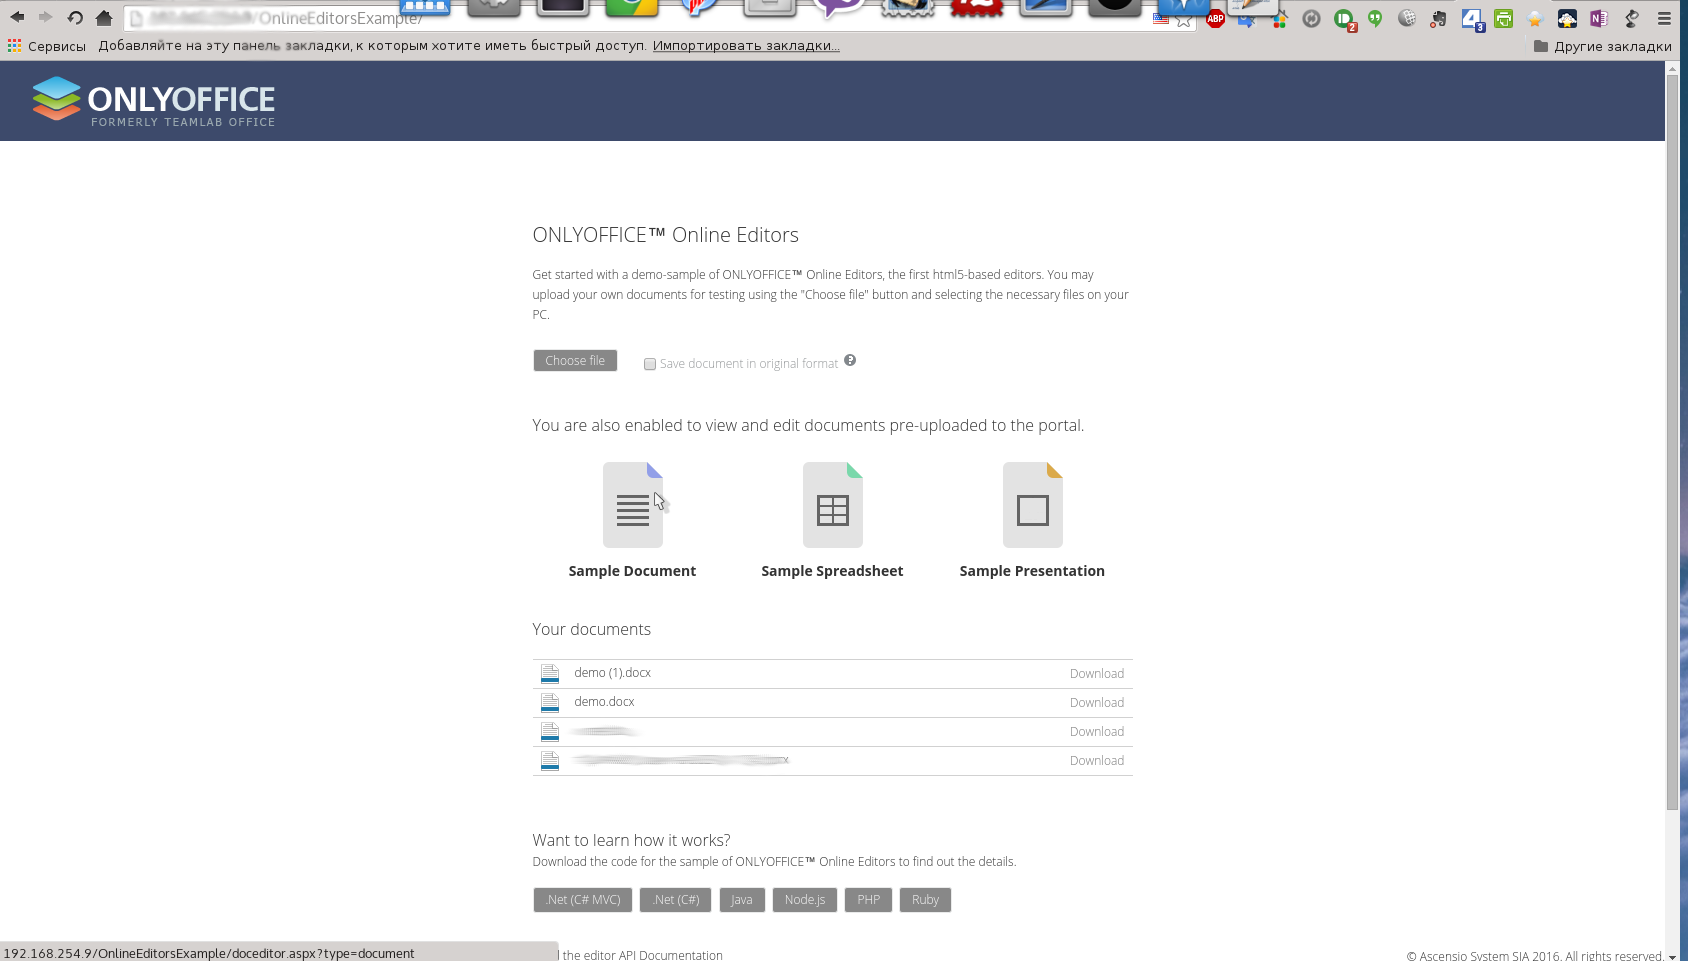
Task: Get the PHP sample code
Action: click(x=868, y=900)
